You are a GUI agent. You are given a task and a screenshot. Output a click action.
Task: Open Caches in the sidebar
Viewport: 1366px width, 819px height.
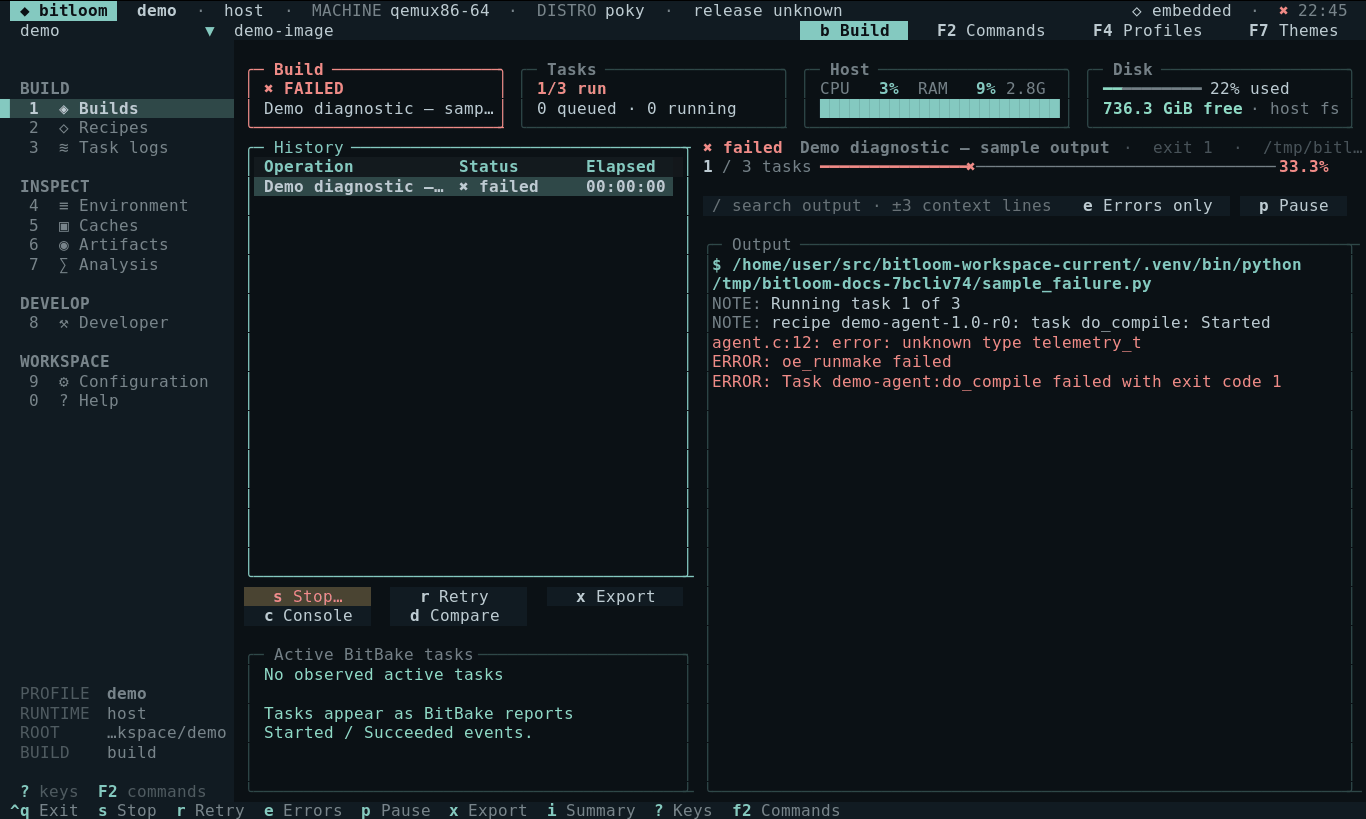point(117,225)
